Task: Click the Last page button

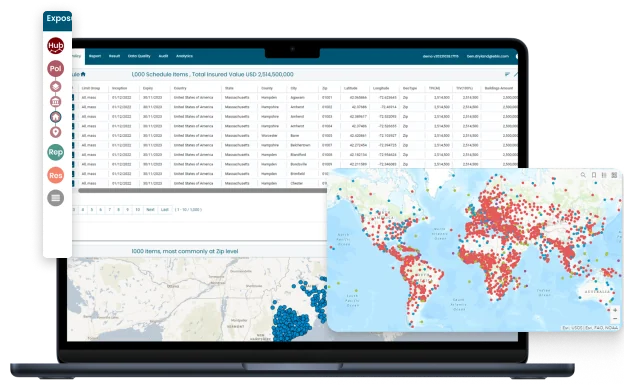Action: 164,209
